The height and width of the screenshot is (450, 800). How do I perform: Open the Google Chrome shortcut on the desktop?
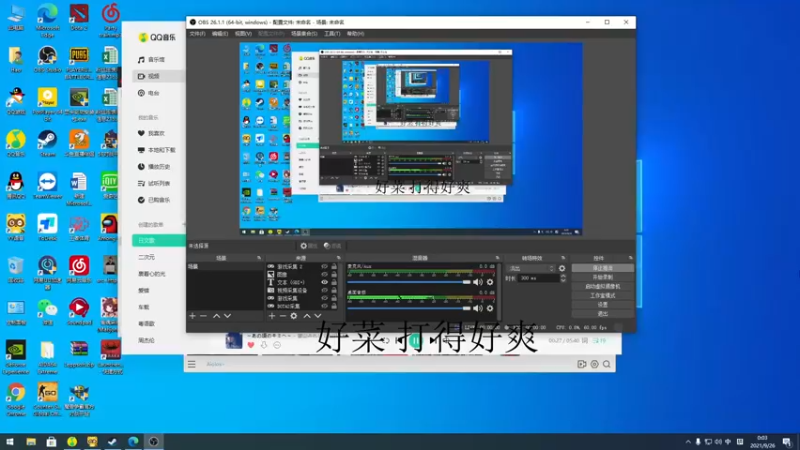coord(16,399)
